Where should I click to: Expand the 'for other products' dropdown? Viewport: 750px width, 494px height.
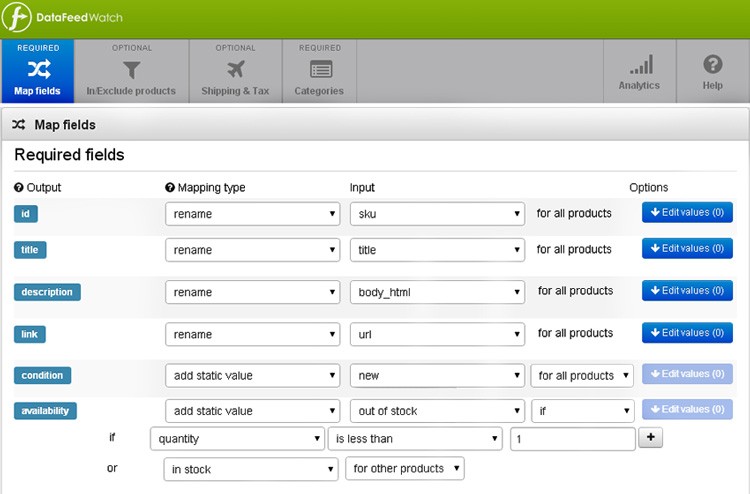[405, 468]
